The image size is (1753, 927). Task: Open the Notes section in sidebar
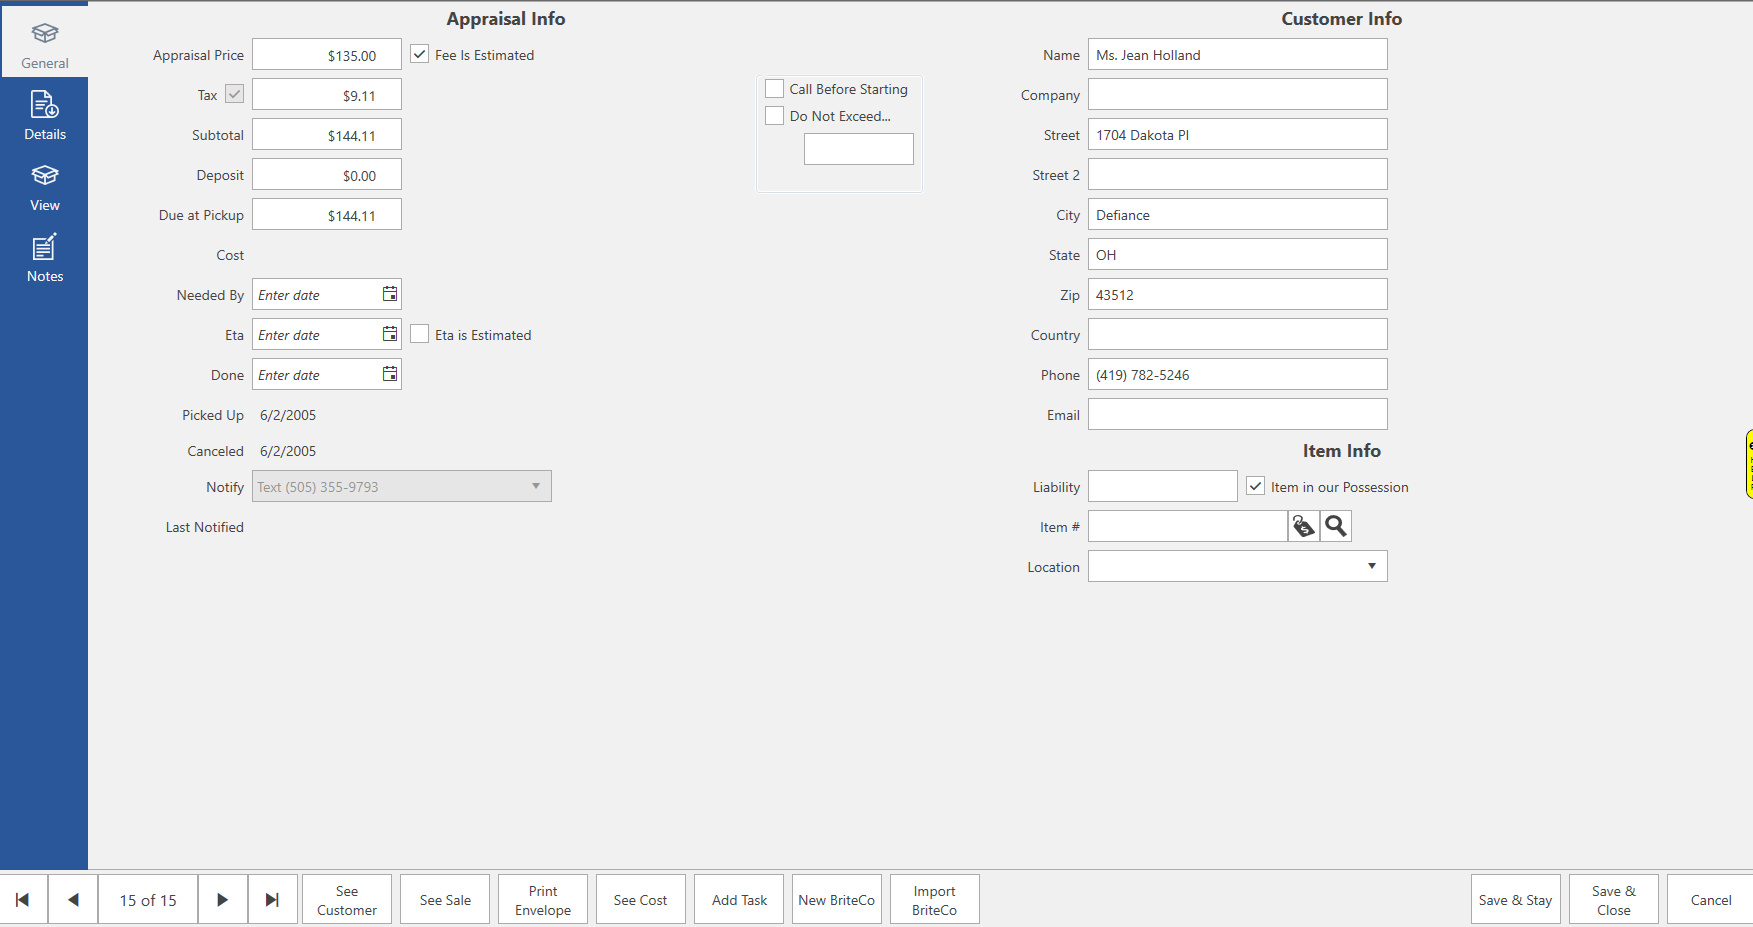[44, 258]
